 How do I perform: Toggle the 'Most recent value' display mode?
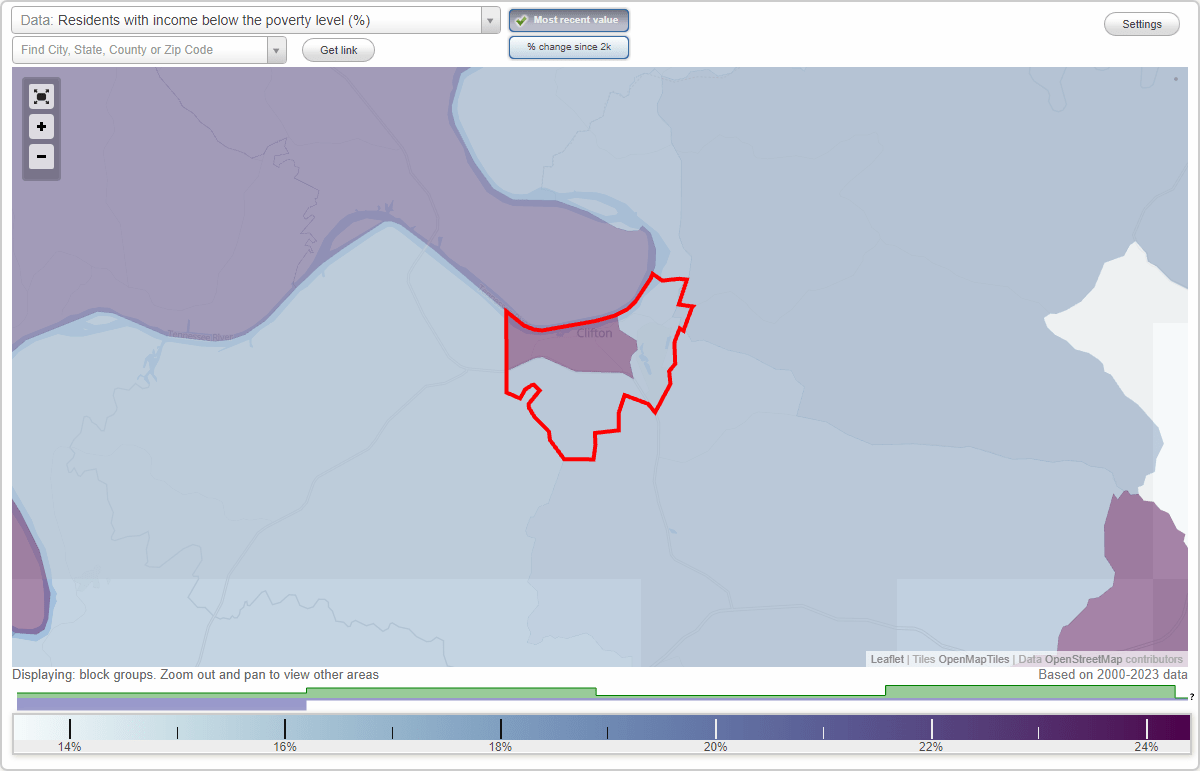coord(569,20)
